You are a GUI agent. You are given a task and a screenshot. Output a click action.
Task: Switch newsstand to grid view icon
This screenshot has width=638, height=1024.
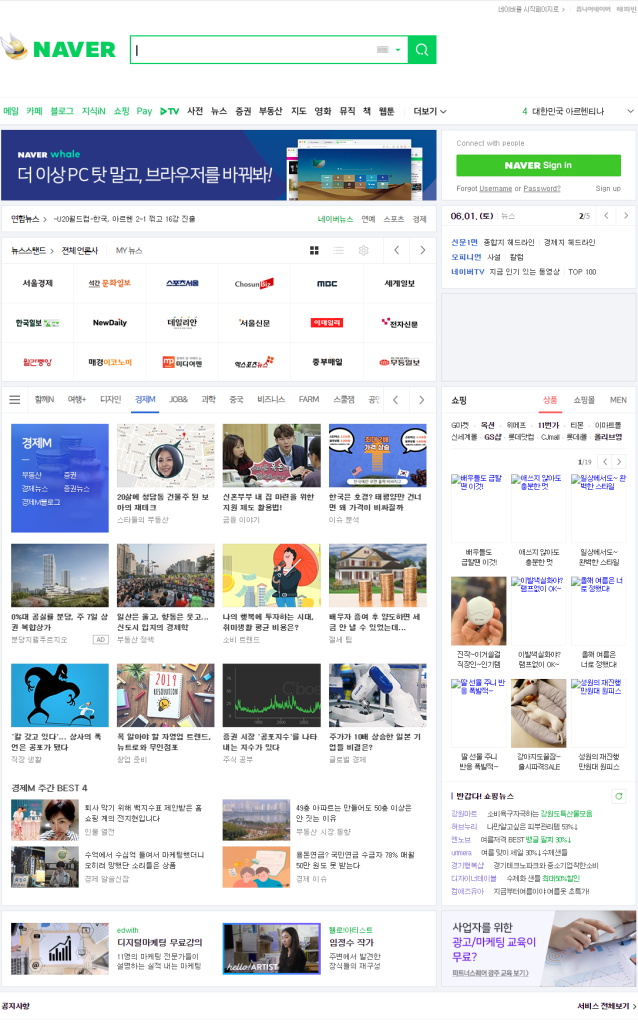pyautogui.click(x=314, y=251)
